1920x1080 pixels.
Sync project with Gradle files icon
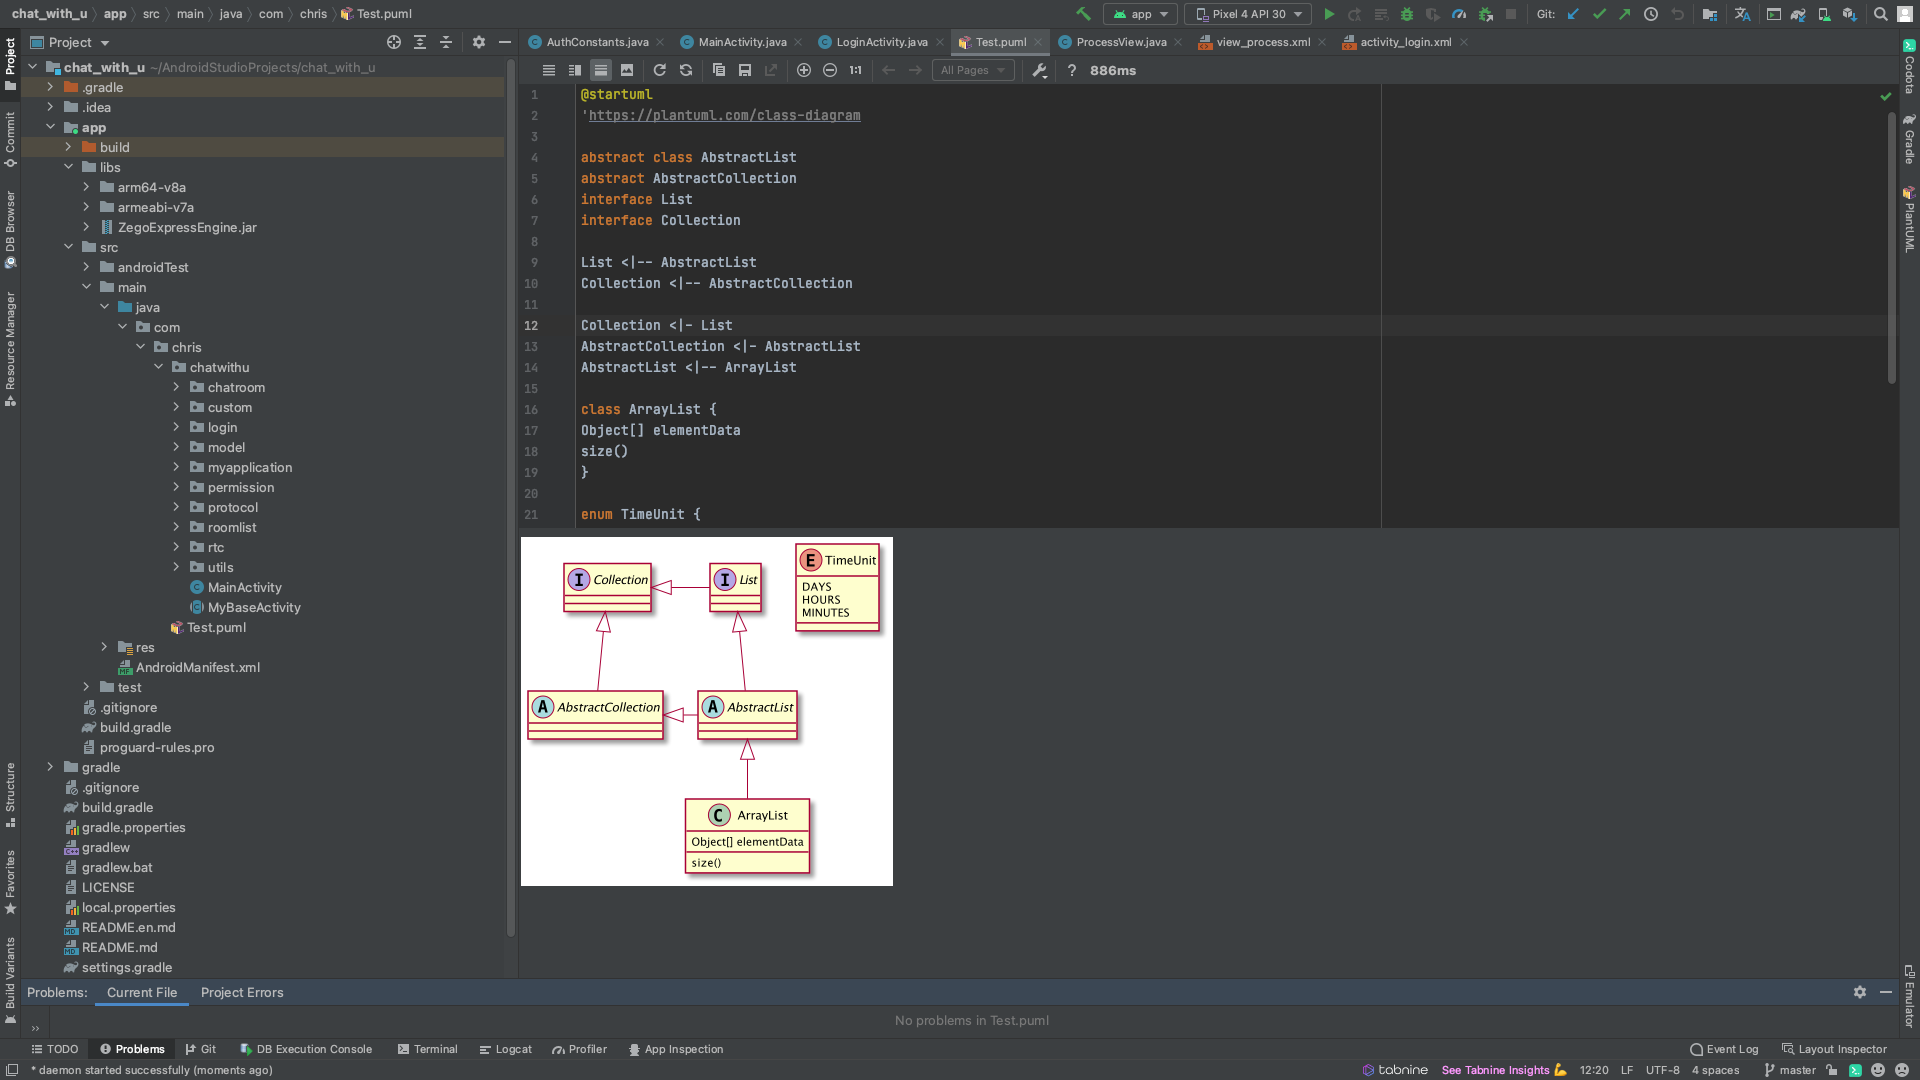click(1798, 14)
